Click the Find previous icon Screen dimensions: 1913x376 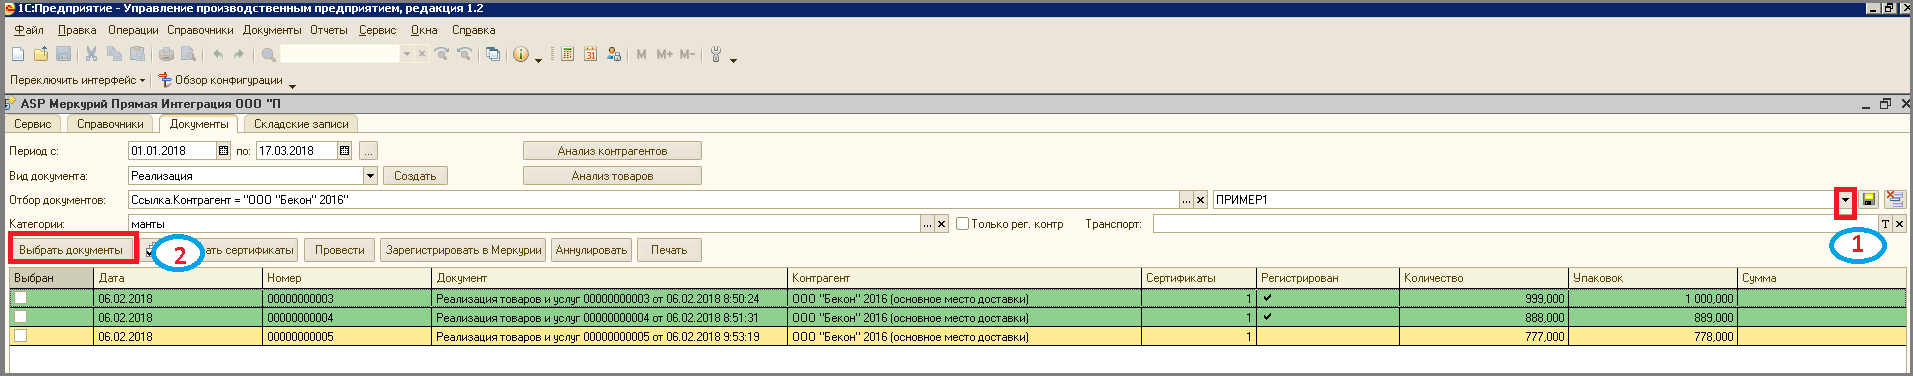(464, 54)
